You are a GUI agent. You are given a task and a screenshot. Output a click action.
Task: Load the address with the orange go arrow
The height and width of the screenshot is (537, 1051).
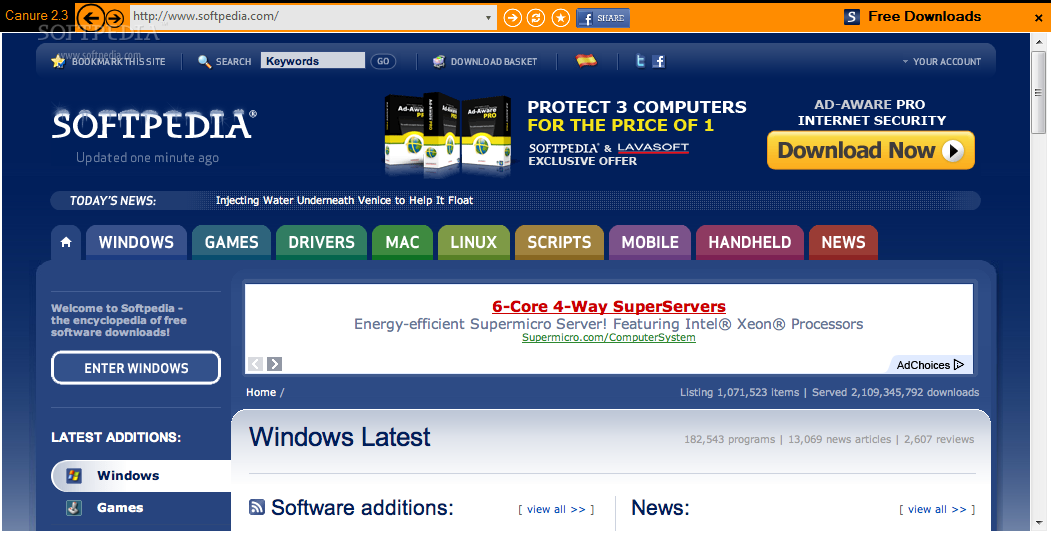pyautogui.click(x=512, y=17)
